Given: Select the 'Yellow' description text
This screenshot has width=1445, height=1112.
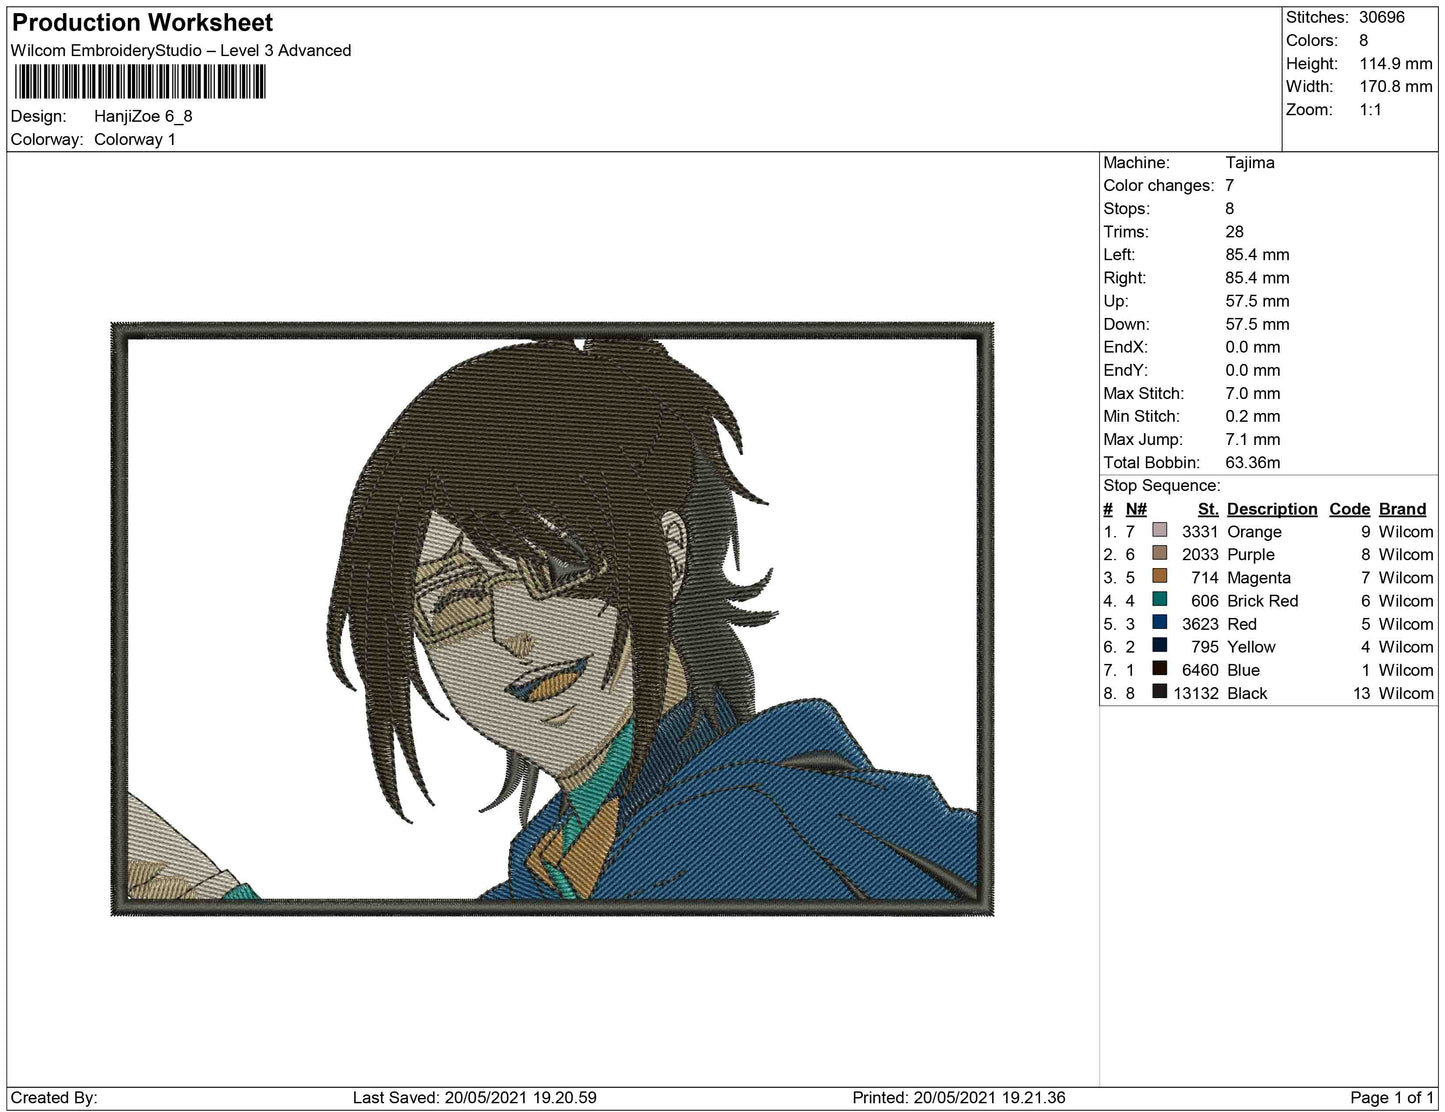Looking at the screenshot, I should point(1252,646).
